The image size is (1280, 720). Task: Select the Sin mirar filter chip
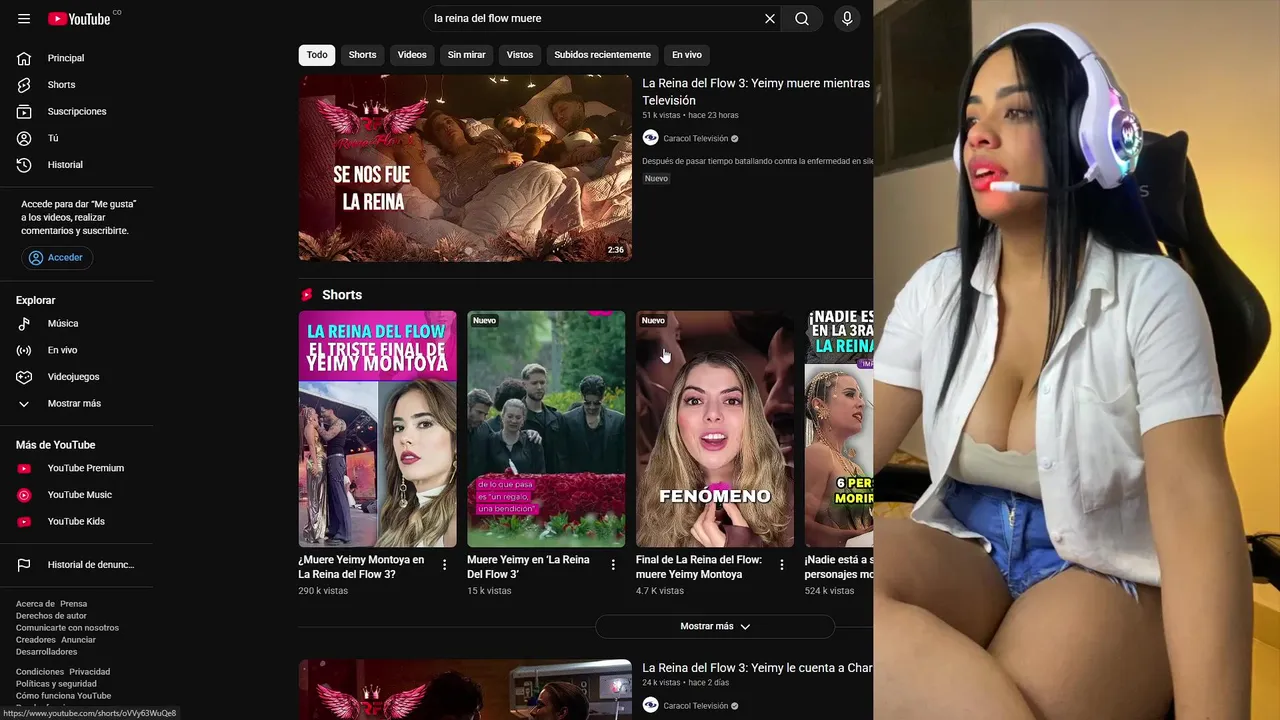pos(467,55)
